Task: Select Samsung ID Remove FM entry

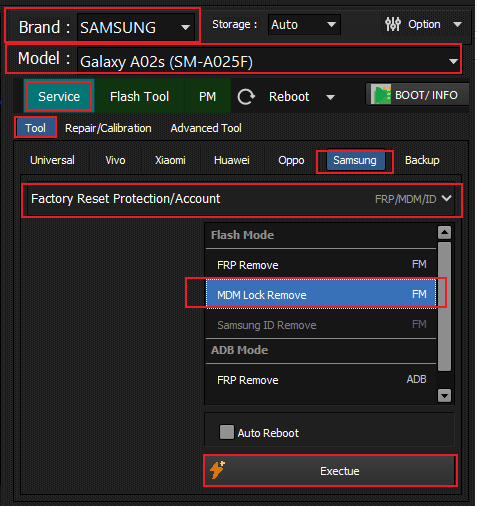Action: point(321,324)
